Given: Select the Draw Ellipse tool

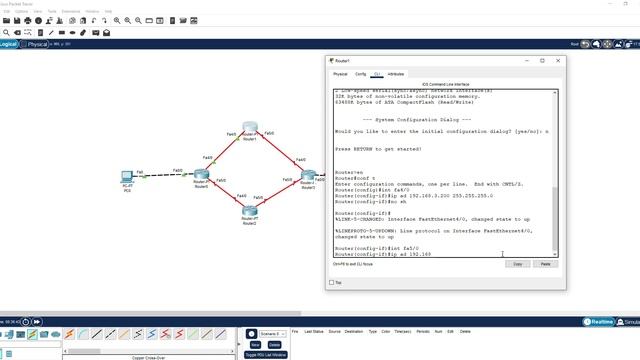Looking at the screenshot, I should pos(73,33).
